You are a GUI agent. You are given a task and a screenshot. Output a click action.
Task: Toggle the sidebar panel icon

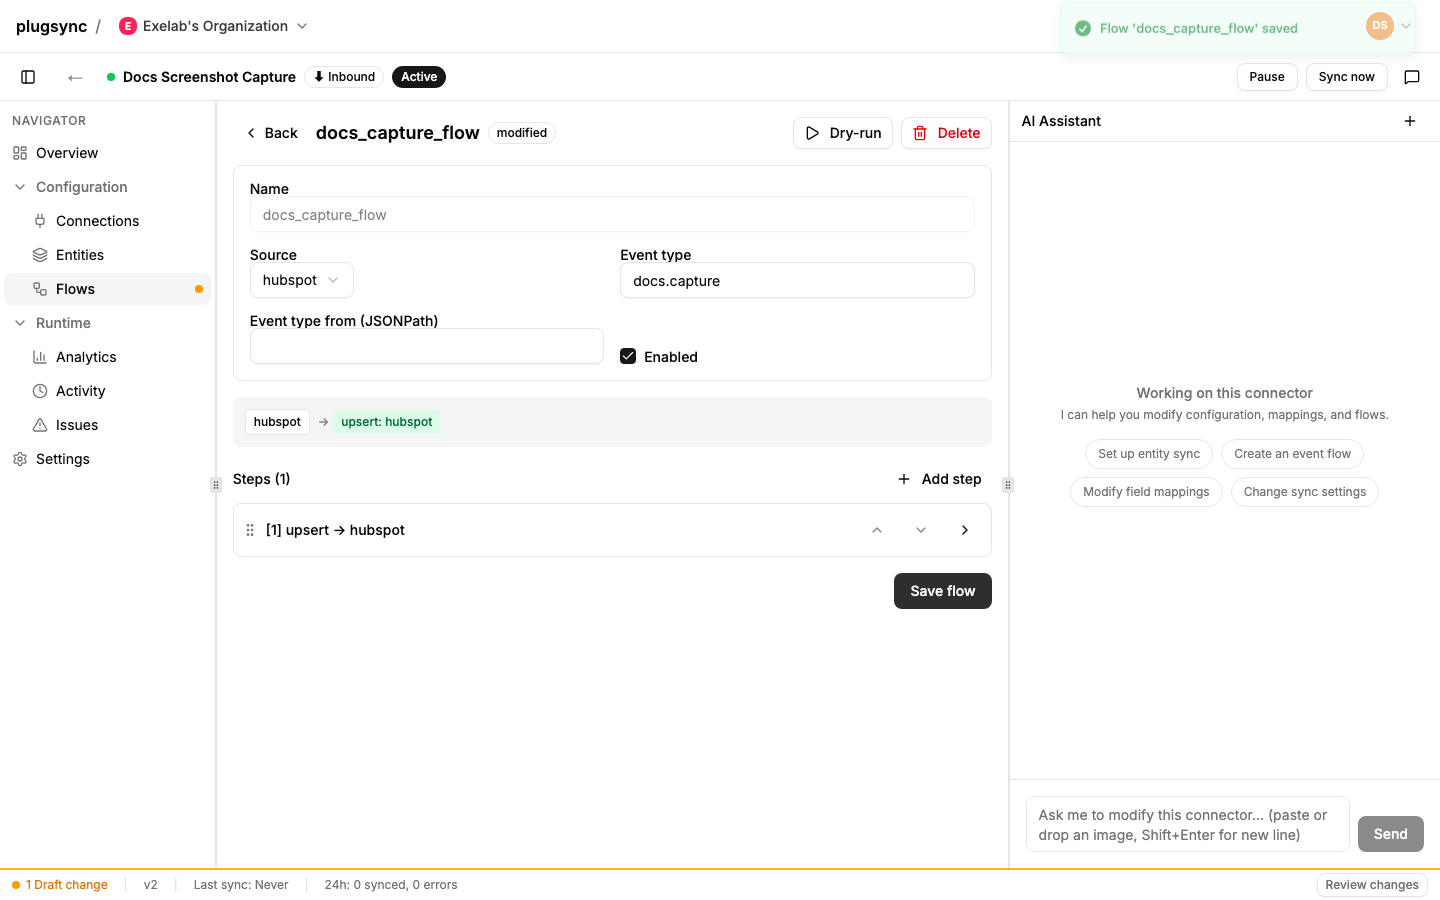click(28, 77)
